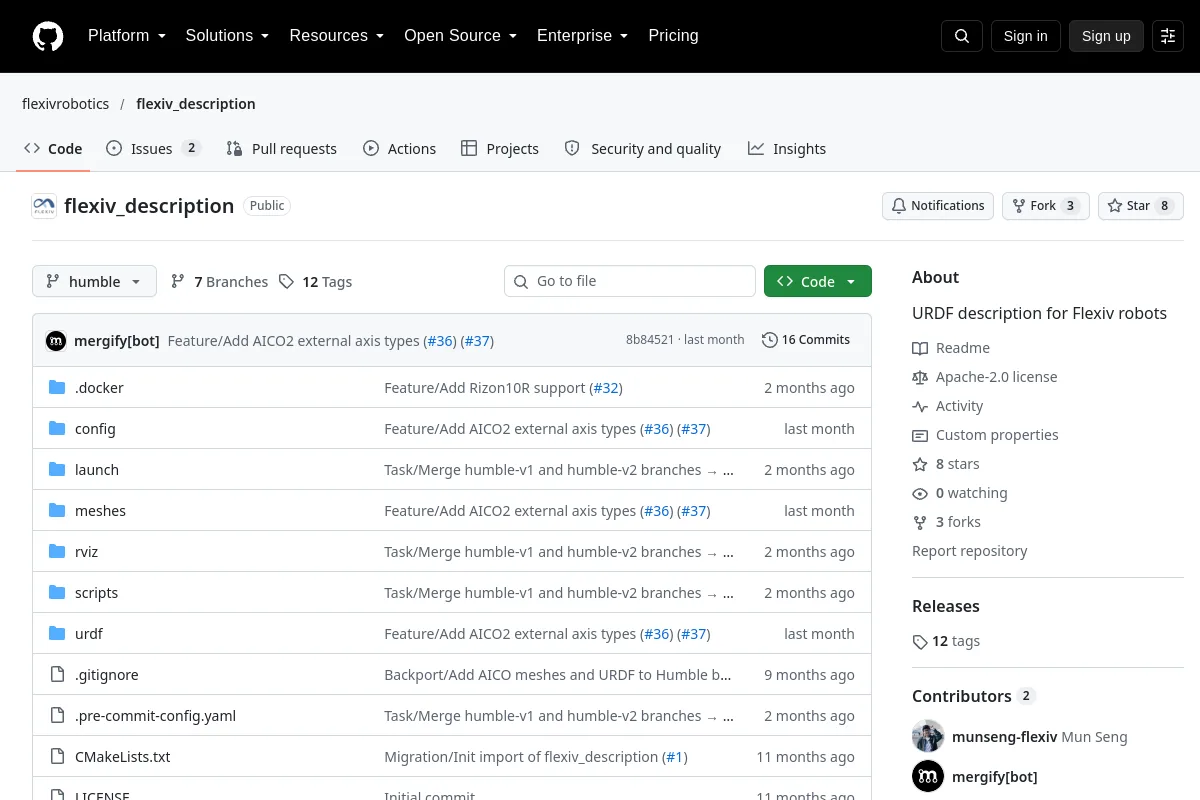Viewport: 1200px width, 800px height.
Task: Expand the Enterprise menu
Action: tap(582, 36)
